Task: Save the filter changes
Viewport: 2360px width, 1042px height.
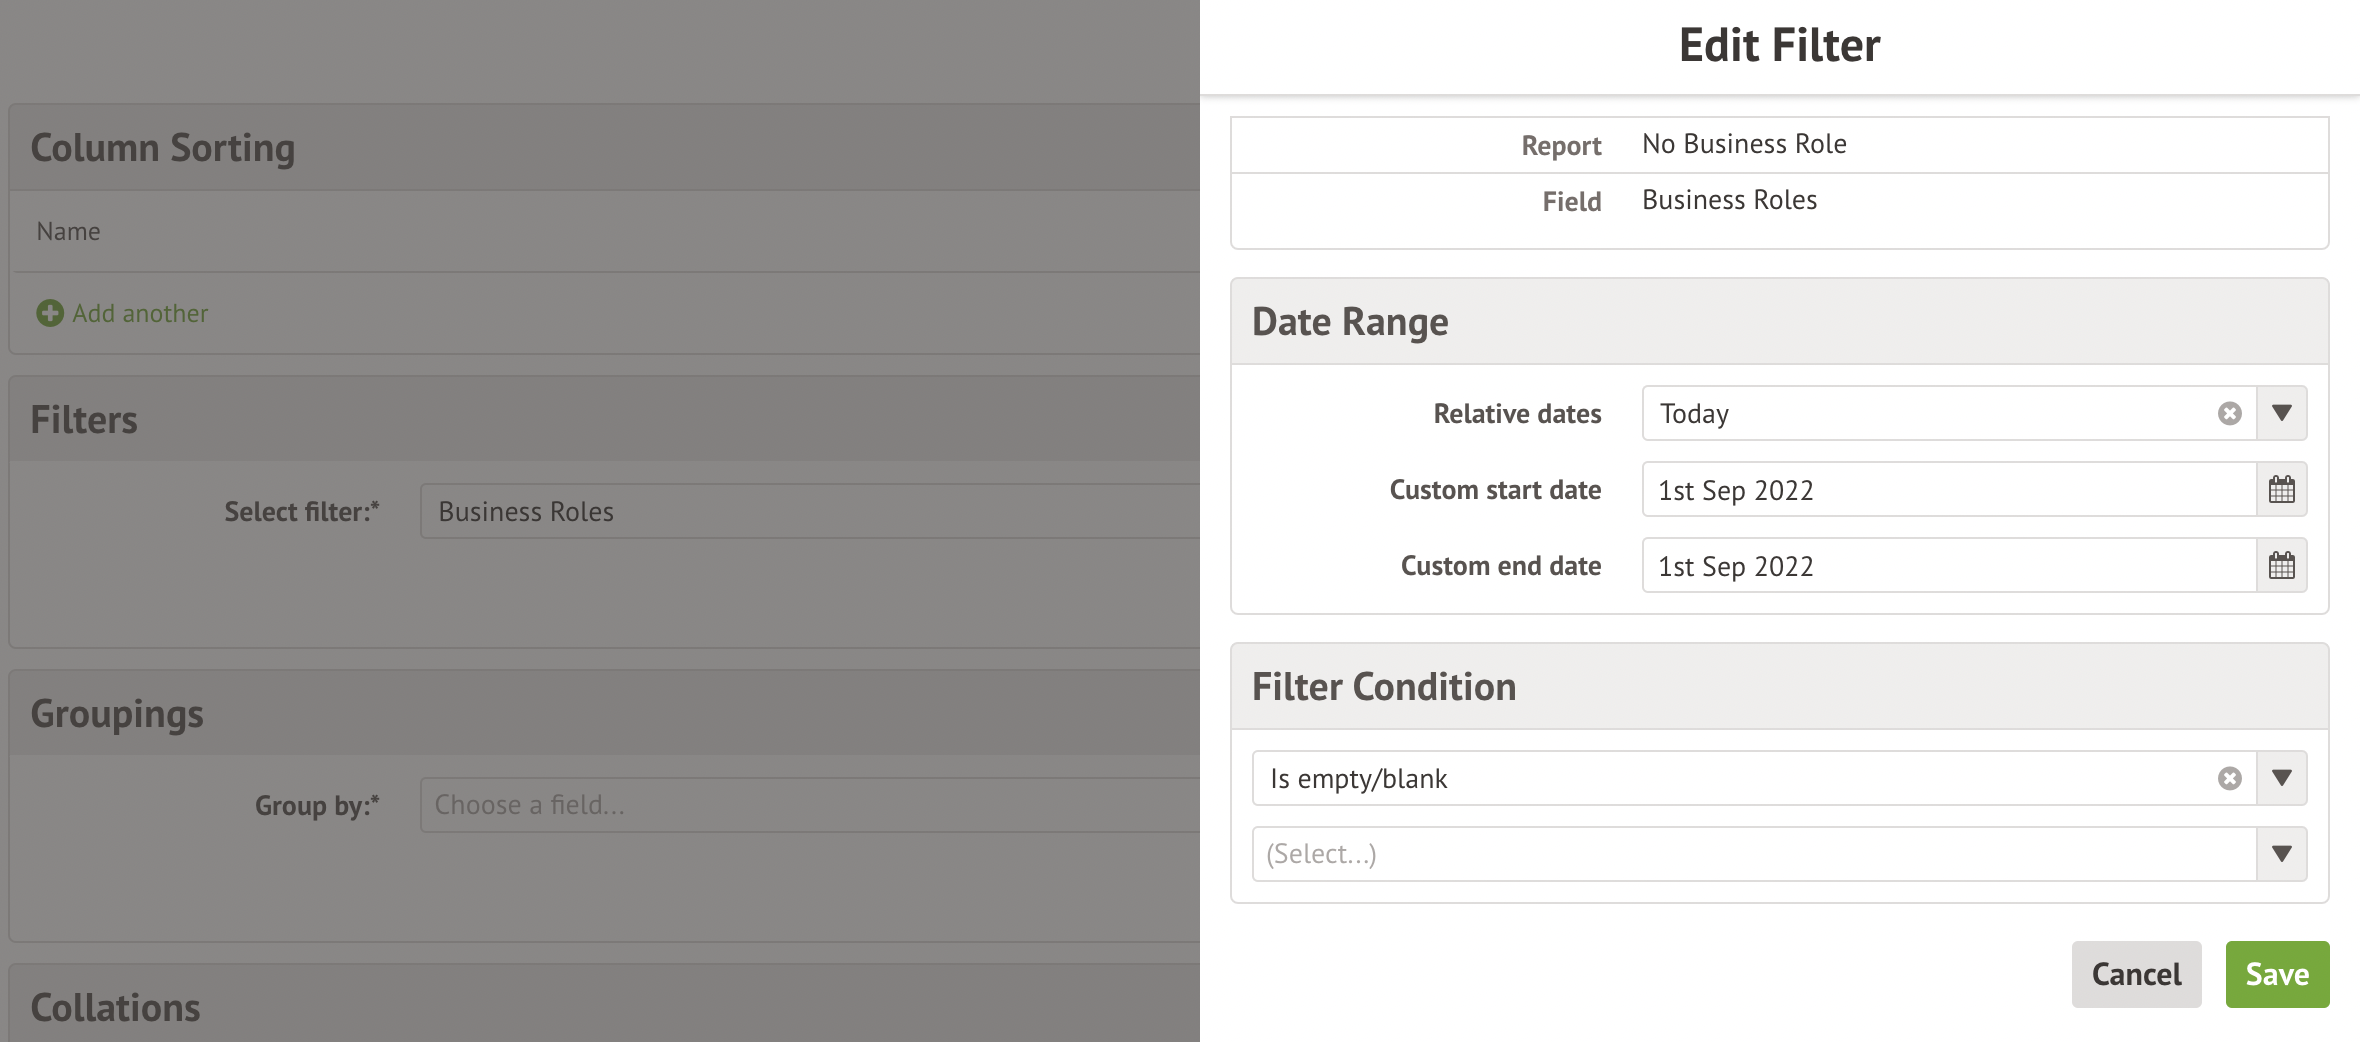Action: (2276, 974)
